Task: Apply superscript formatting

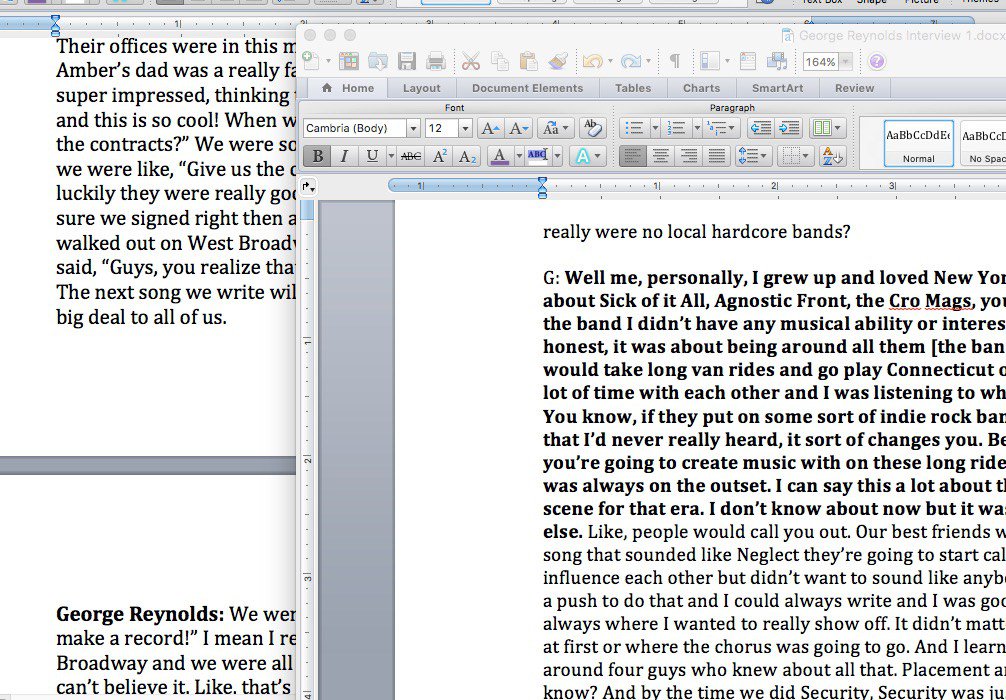Action: [439, 156]
